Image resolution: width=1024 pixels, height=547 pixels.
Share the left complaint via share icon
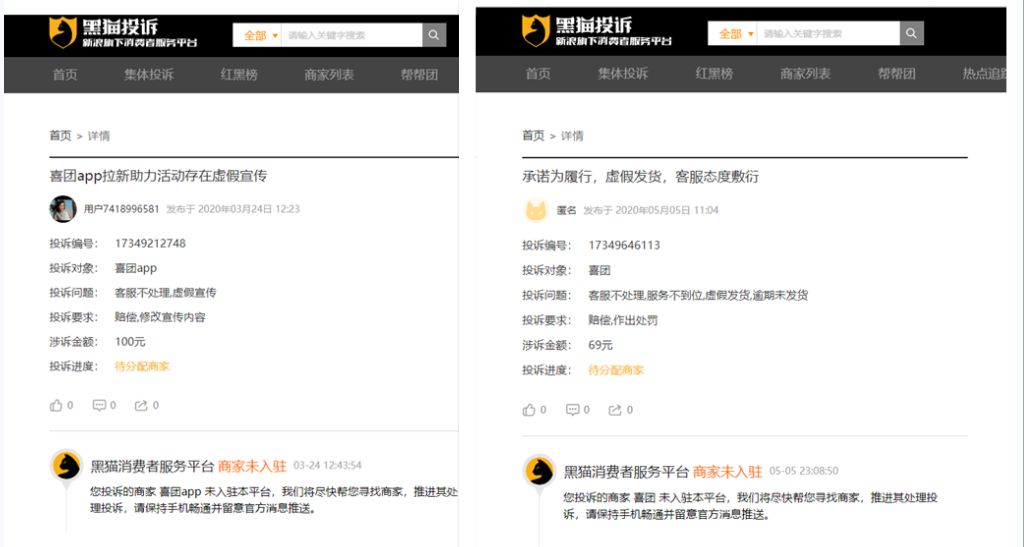[x=141, y=405]
